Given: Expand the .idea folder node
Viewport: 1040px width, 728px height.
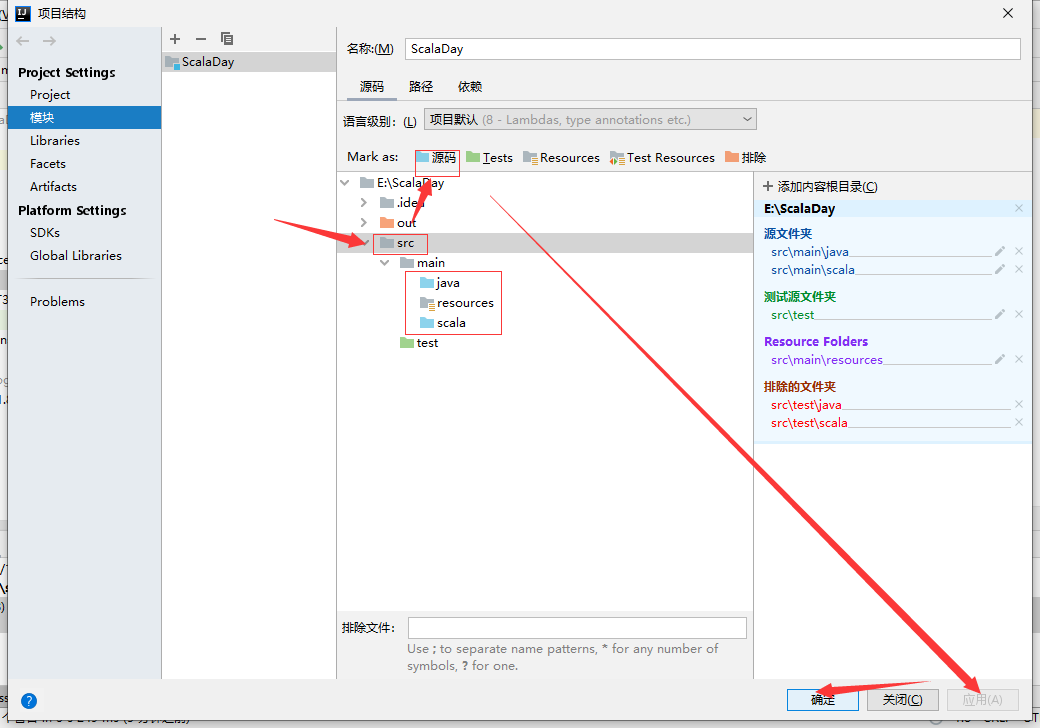Looking at the screenshot, I should click(x=363, y=203).
